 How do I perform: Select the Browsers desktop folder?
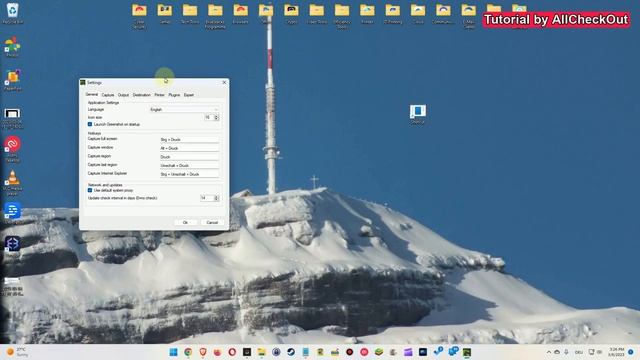tap(240, 14)
